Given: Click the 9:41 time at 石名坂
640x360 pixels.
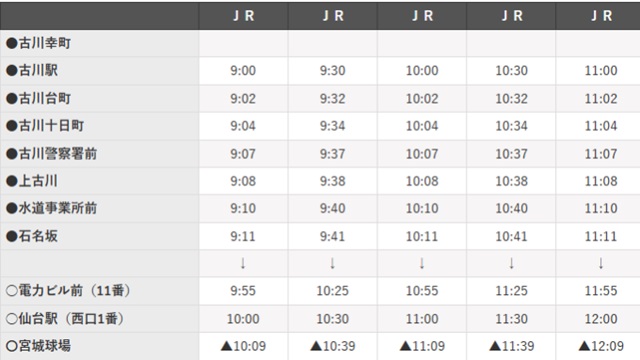Looking at the screenshot, I should point(332,236).
